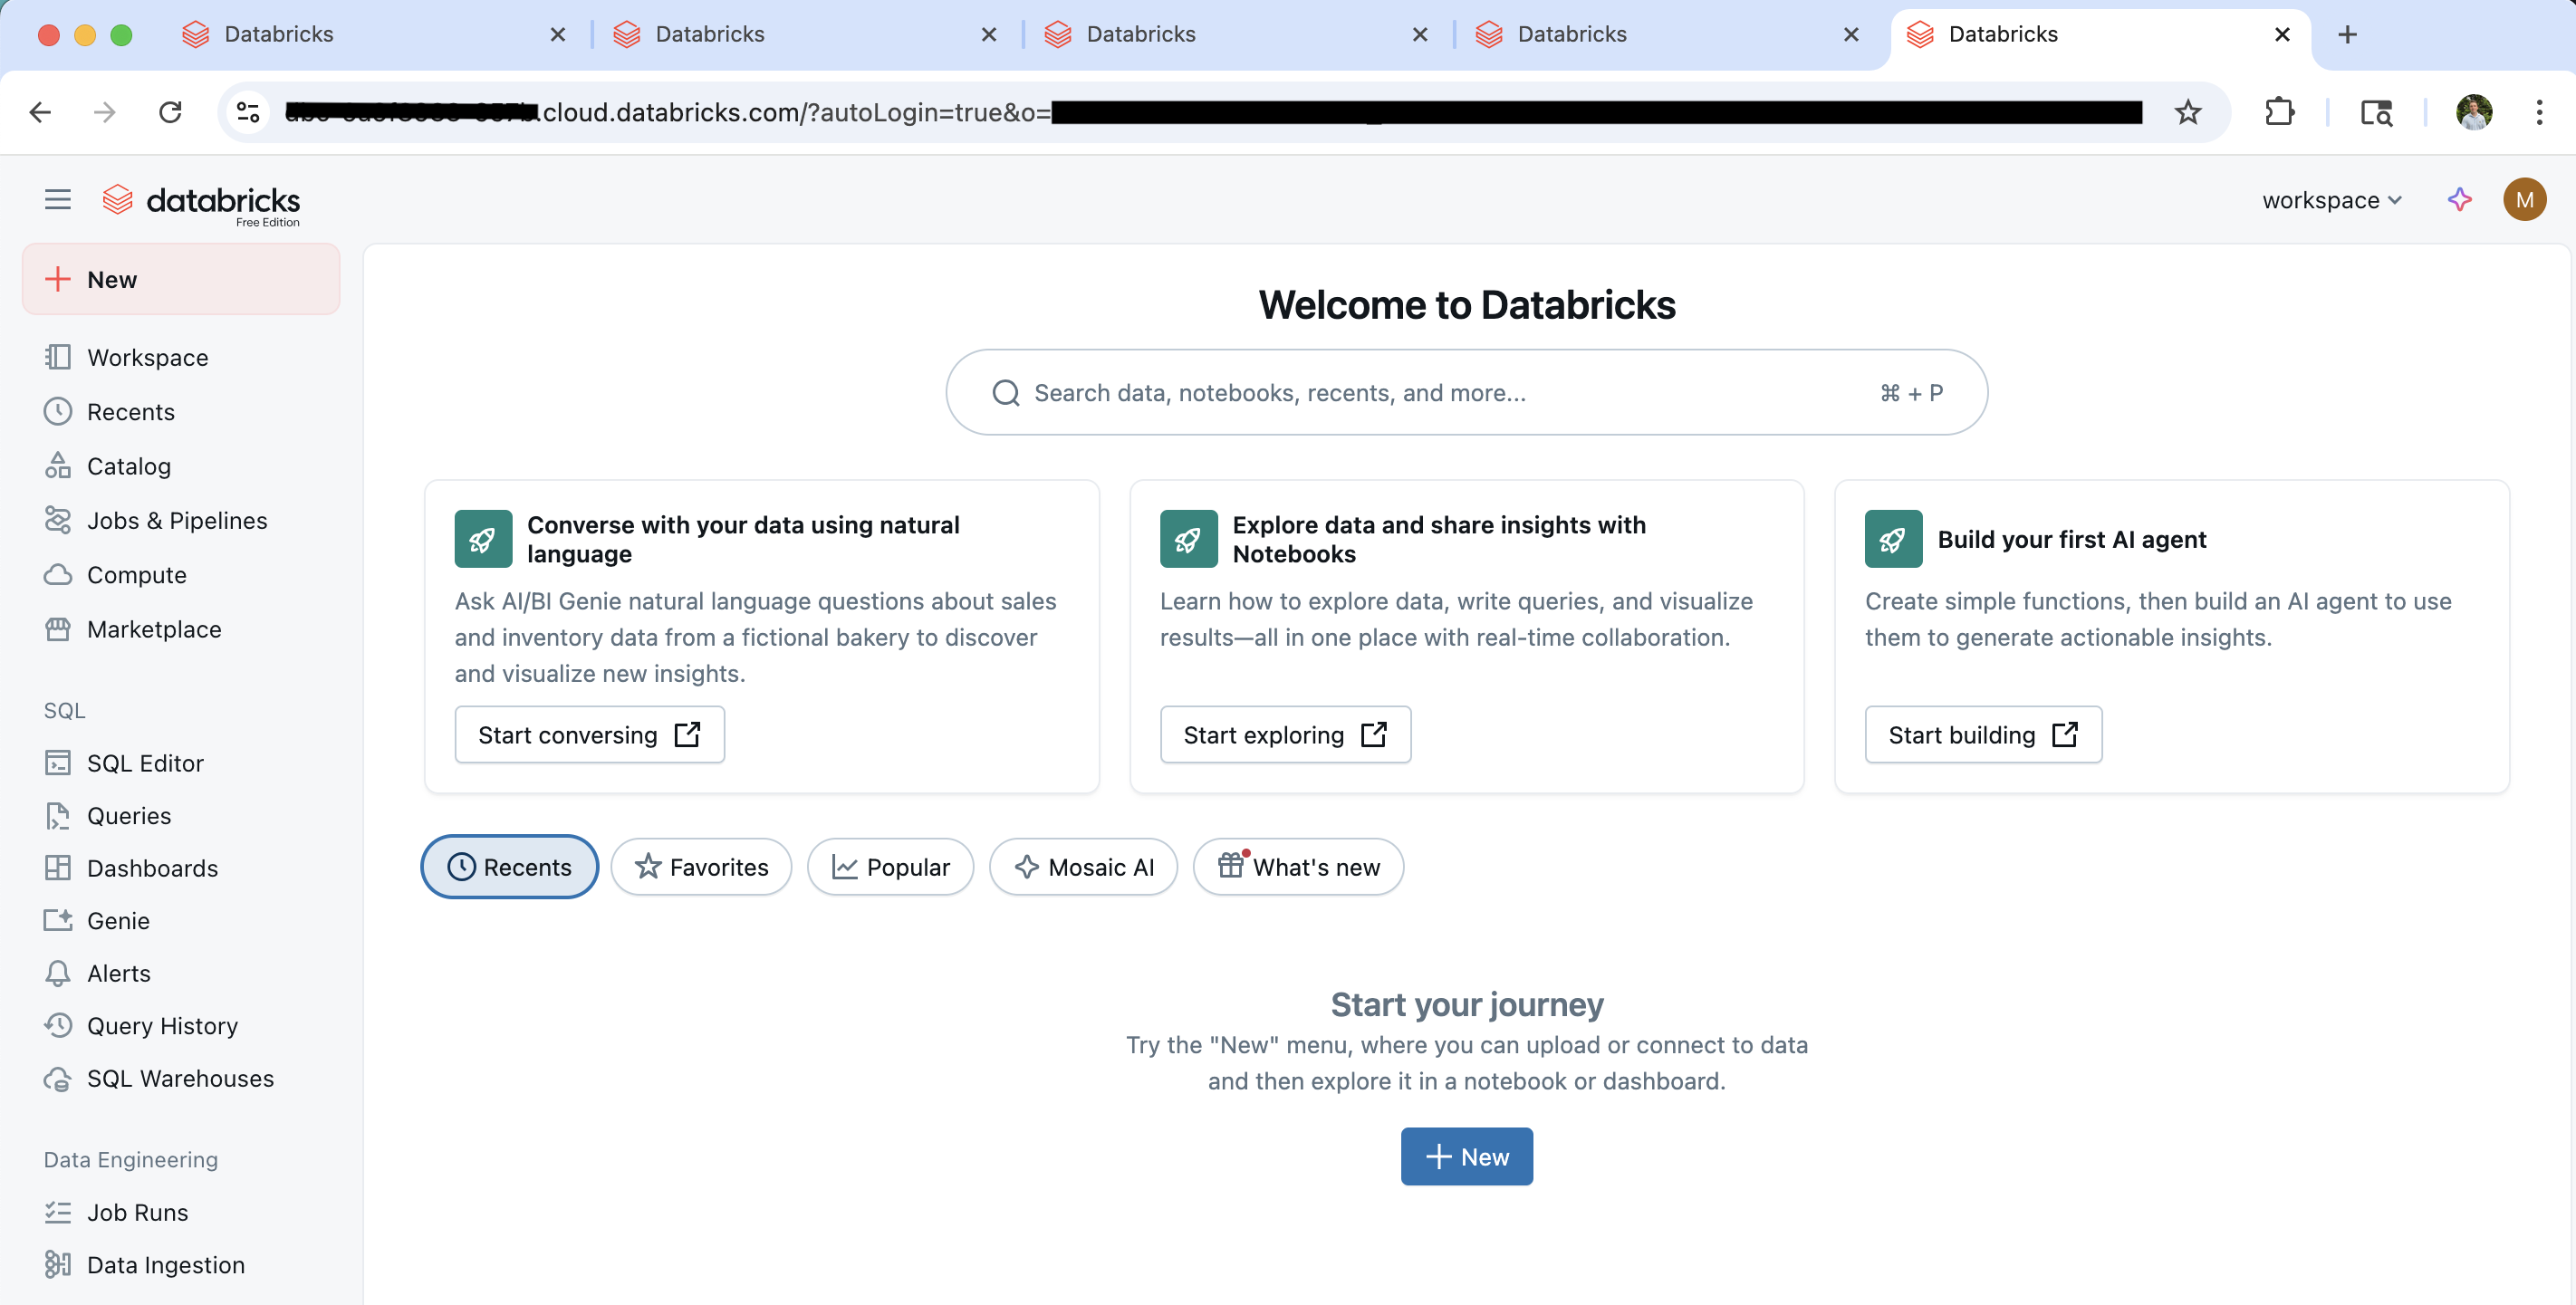2576x1305 pixels.
Task: Click the New button in the sidebar
Action: click(x=181, y=279)
